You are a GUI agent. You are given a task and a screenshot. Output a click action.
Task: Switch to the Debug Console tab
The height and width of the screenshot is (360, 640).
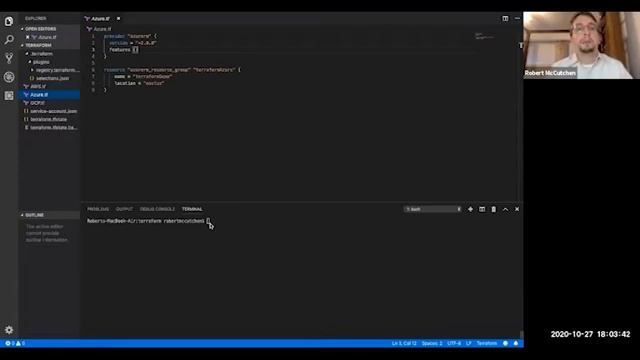click(157, 209)
